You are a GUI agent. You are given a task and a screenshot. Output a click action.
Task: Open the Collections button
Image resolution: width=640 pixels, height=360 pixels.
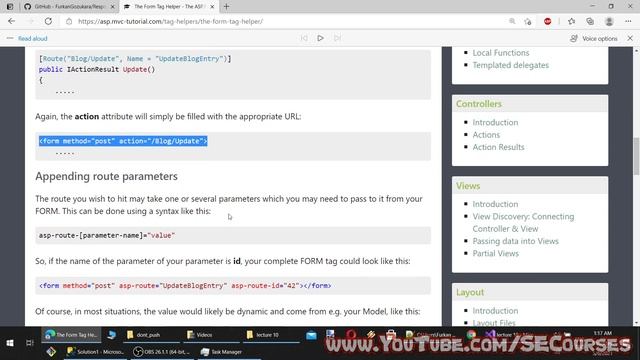coord(590,21)
